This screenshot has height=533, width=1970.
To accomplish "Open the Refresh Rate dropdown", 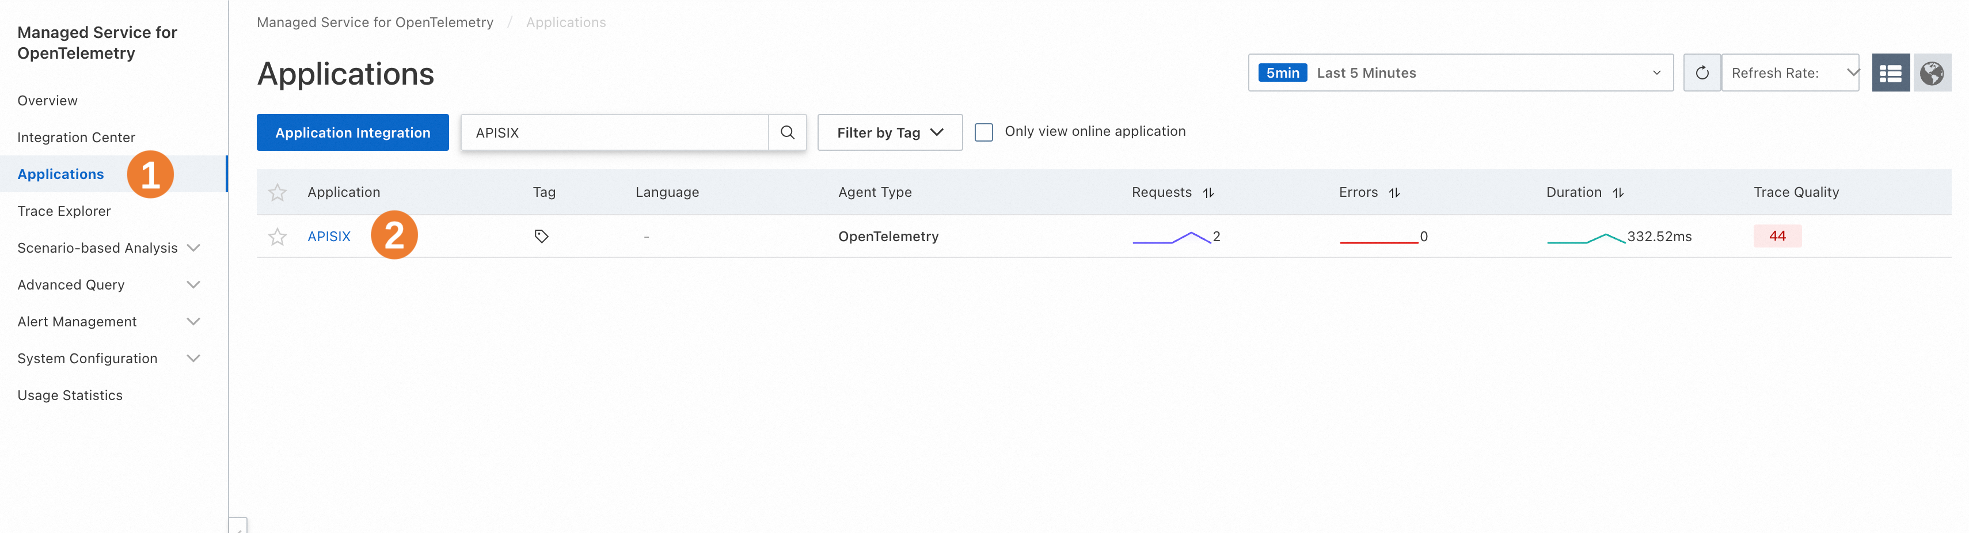I will (x=1790, y=73).
